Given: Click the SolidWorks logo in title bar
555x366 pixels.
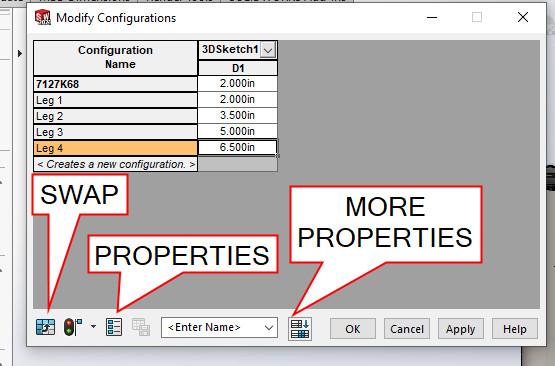Looking at the screenshot, I should (x=43, y=17).
